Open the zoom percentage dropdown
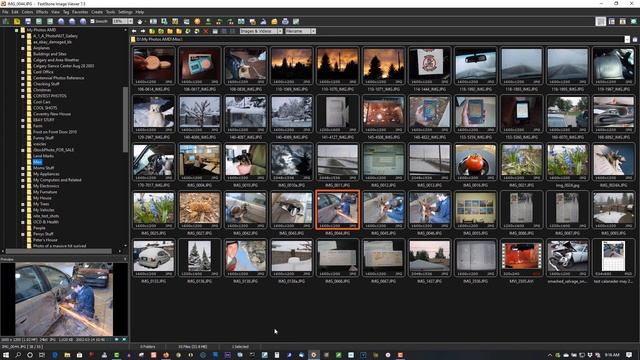 click(x=130, y=21)
